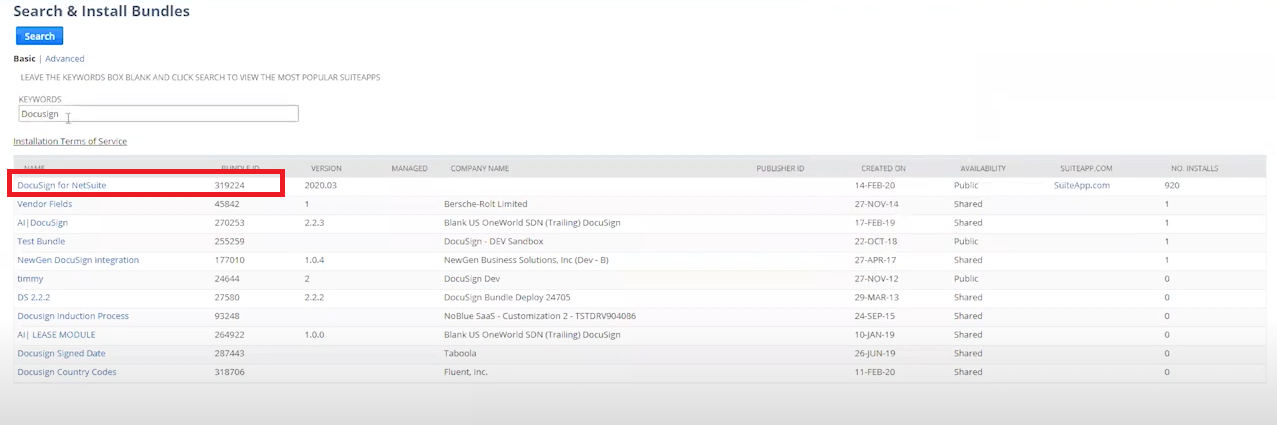
Task: Click Fluent, Inc. company cell
Action: coord(466,372)
